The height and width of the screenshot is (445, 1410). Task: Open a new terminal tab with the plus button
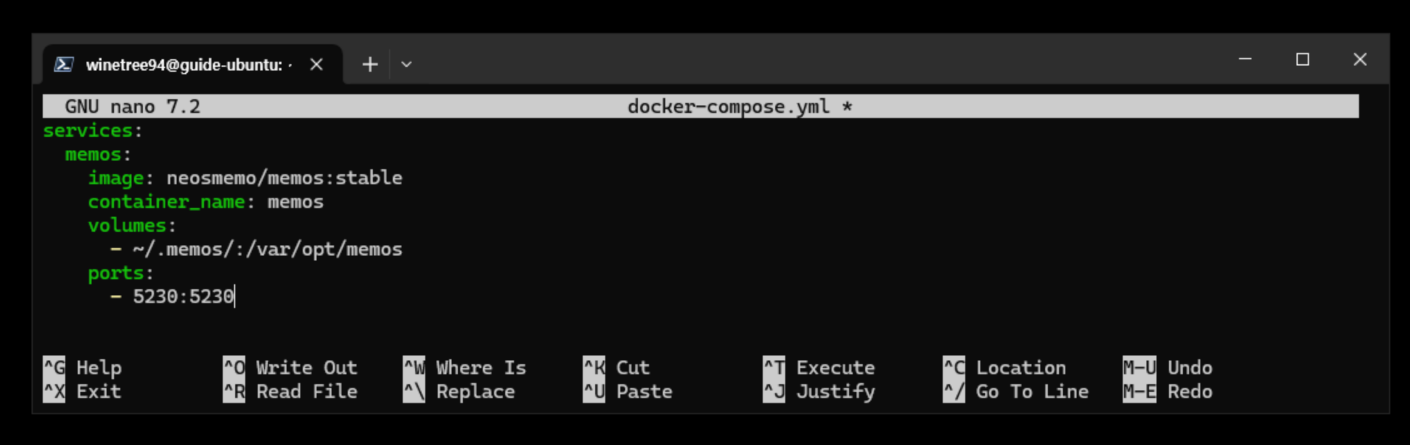point(370,64)
